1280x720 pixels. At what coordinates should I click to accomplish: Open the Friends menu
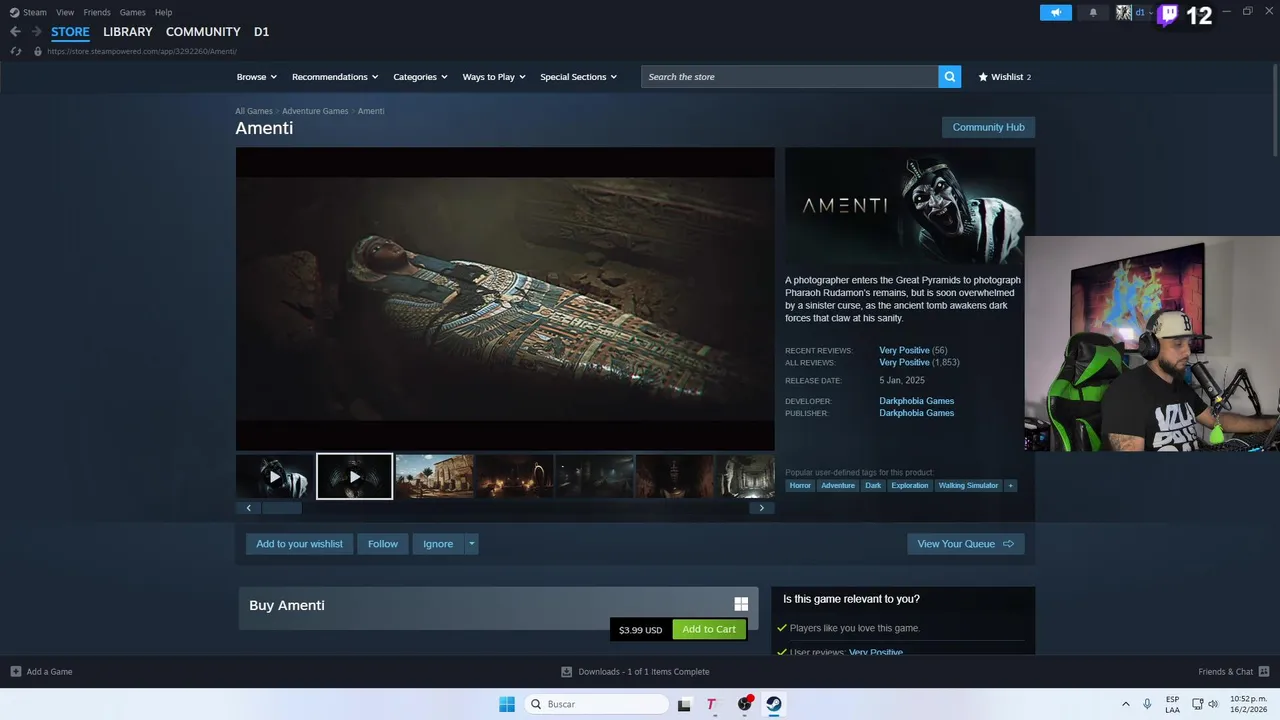(97, 12)
